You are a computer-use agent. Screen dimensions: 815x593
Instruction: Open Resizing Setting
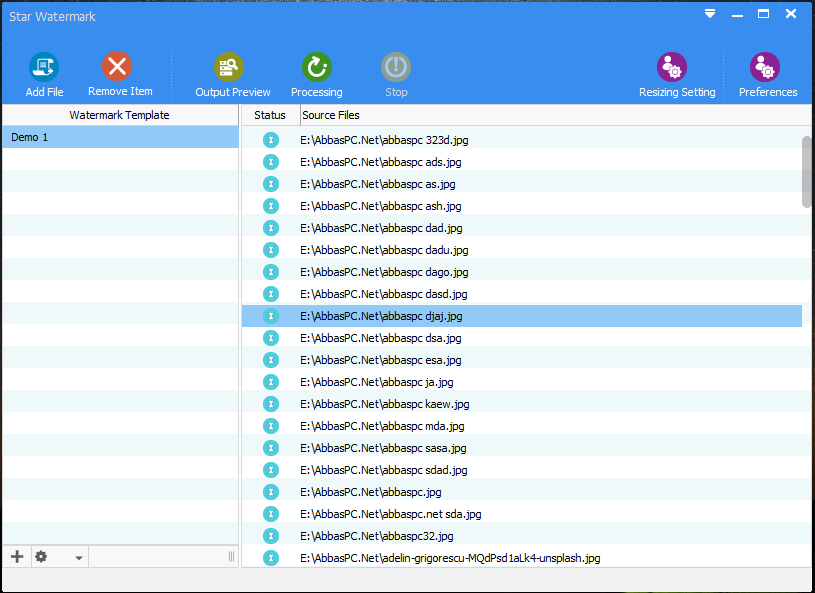pos(672,67)
